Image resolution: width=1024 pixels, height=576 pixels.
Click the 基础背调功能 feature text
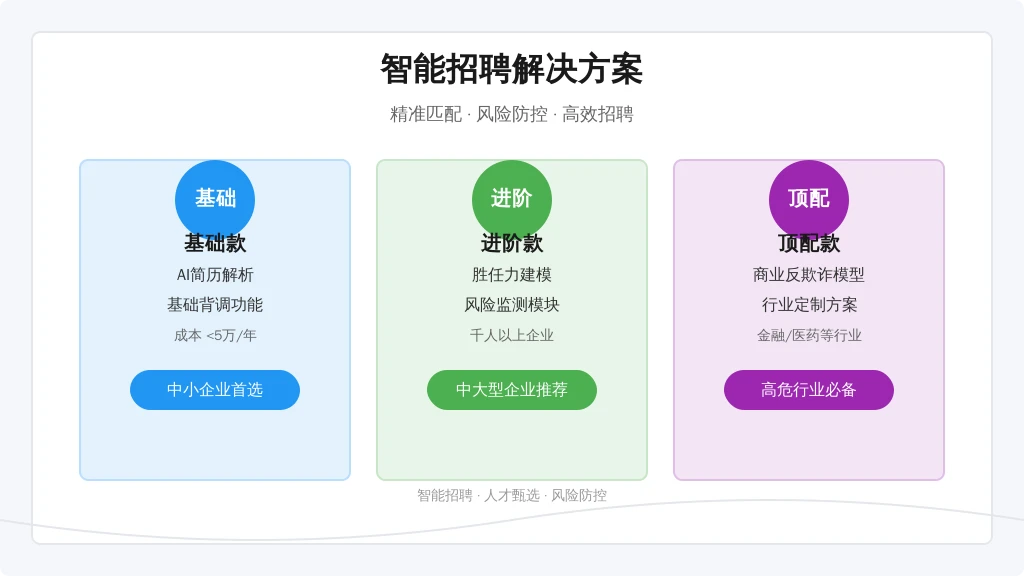click(215, 305)
